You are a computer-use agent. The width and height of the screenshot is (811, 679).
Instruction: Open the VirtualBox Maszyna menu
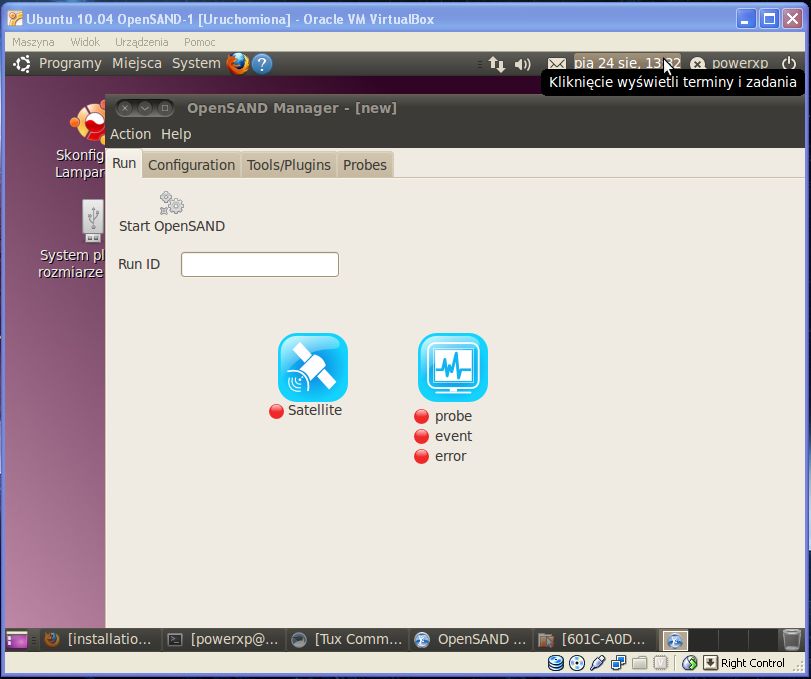(x=33, y=42)
